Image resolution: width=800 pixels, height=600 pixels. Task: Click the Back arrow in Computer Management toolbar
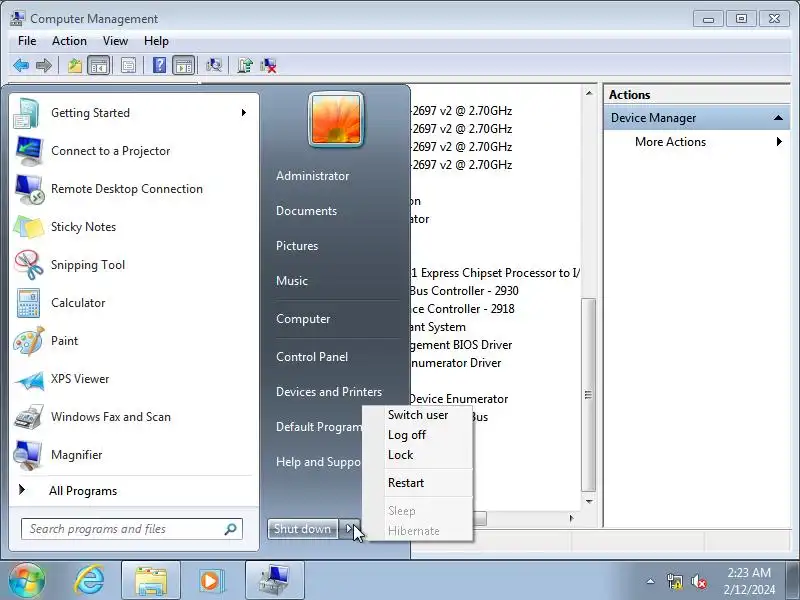20,65
